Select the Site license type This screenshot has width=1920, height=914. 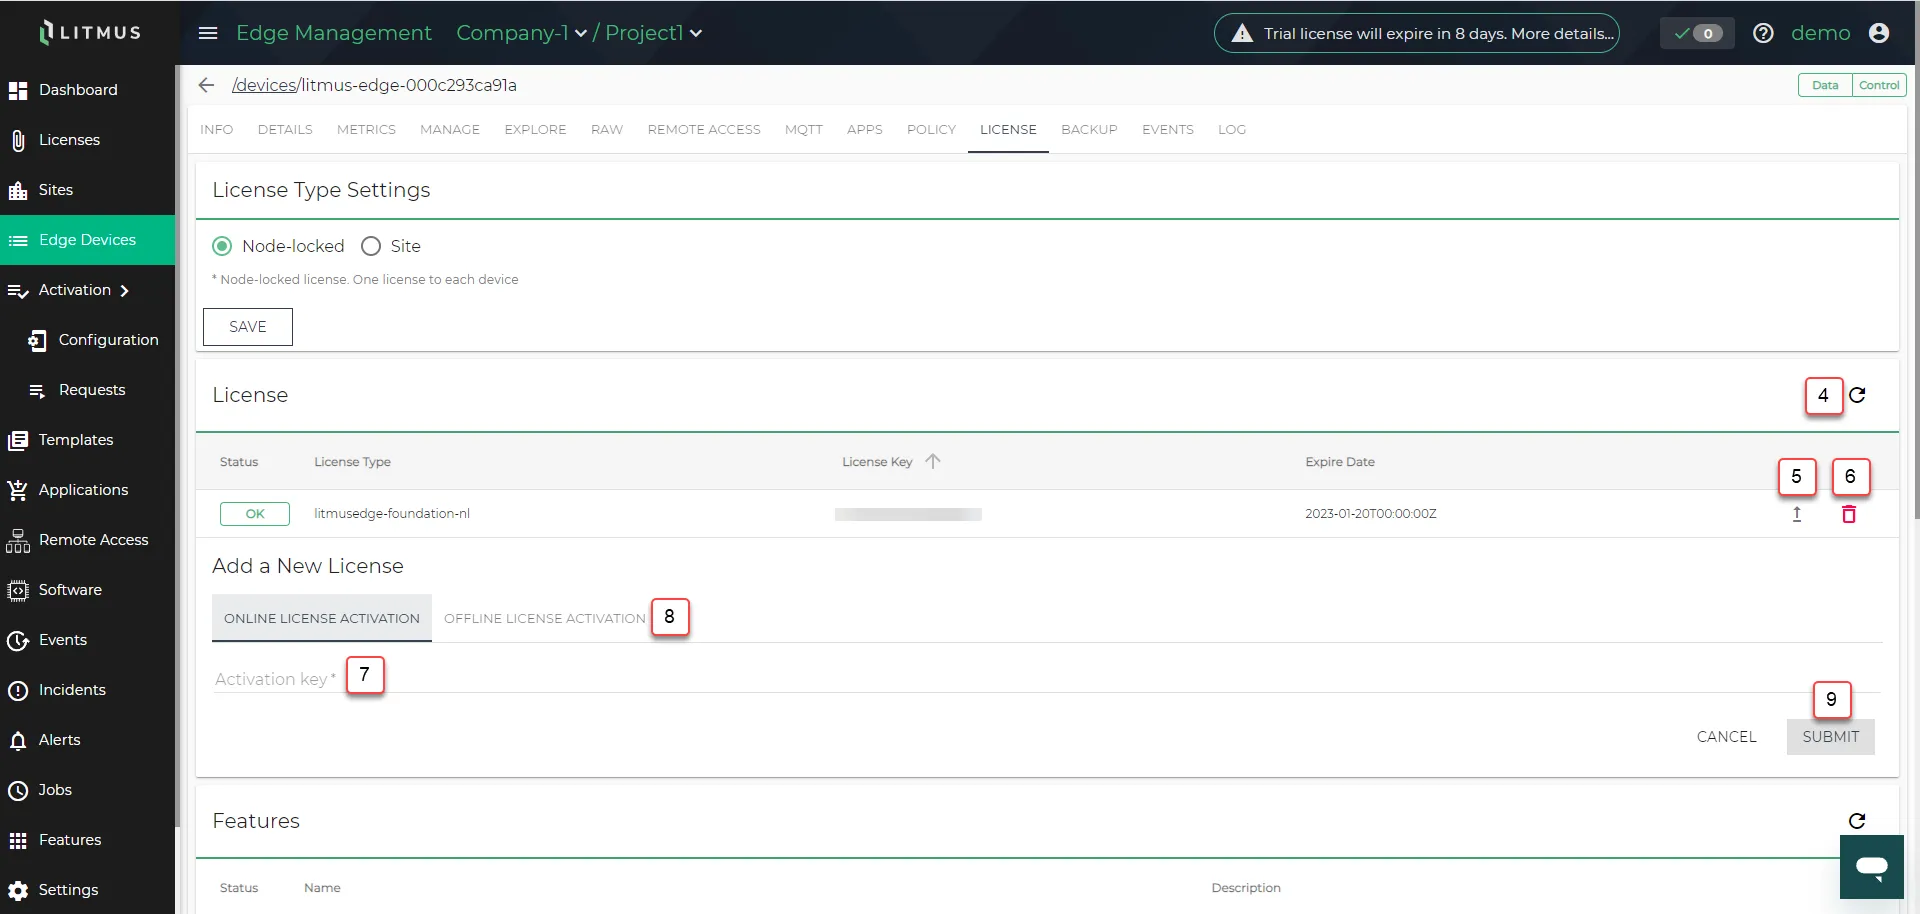click(371, 246)
